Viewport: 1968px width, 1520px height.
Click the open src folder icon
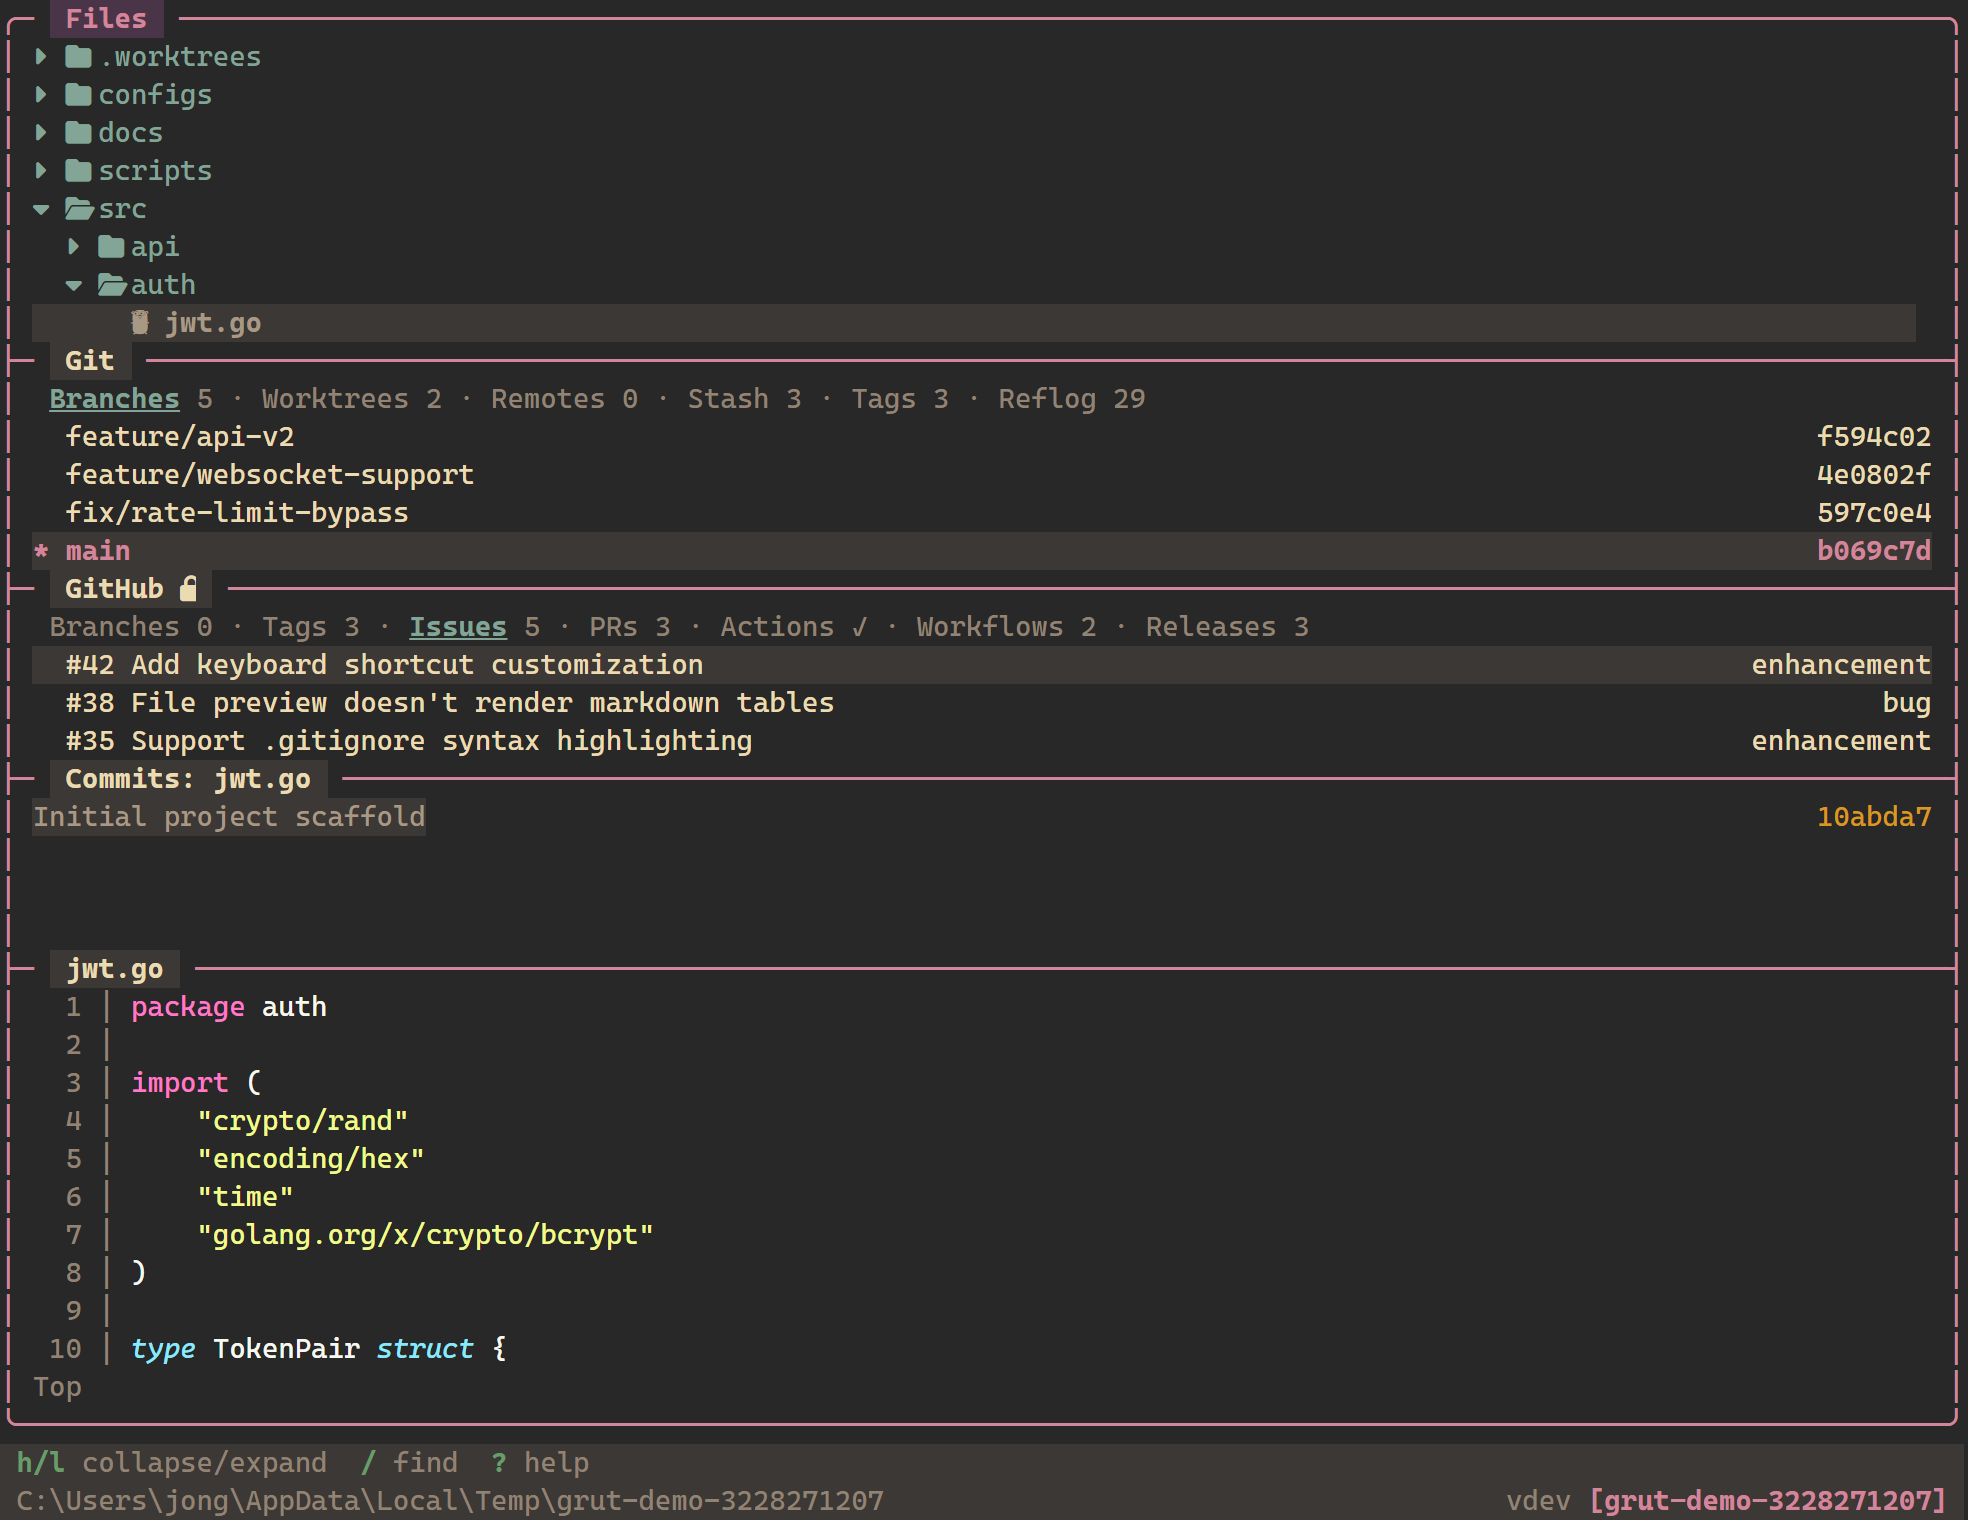tap(80, 209)
